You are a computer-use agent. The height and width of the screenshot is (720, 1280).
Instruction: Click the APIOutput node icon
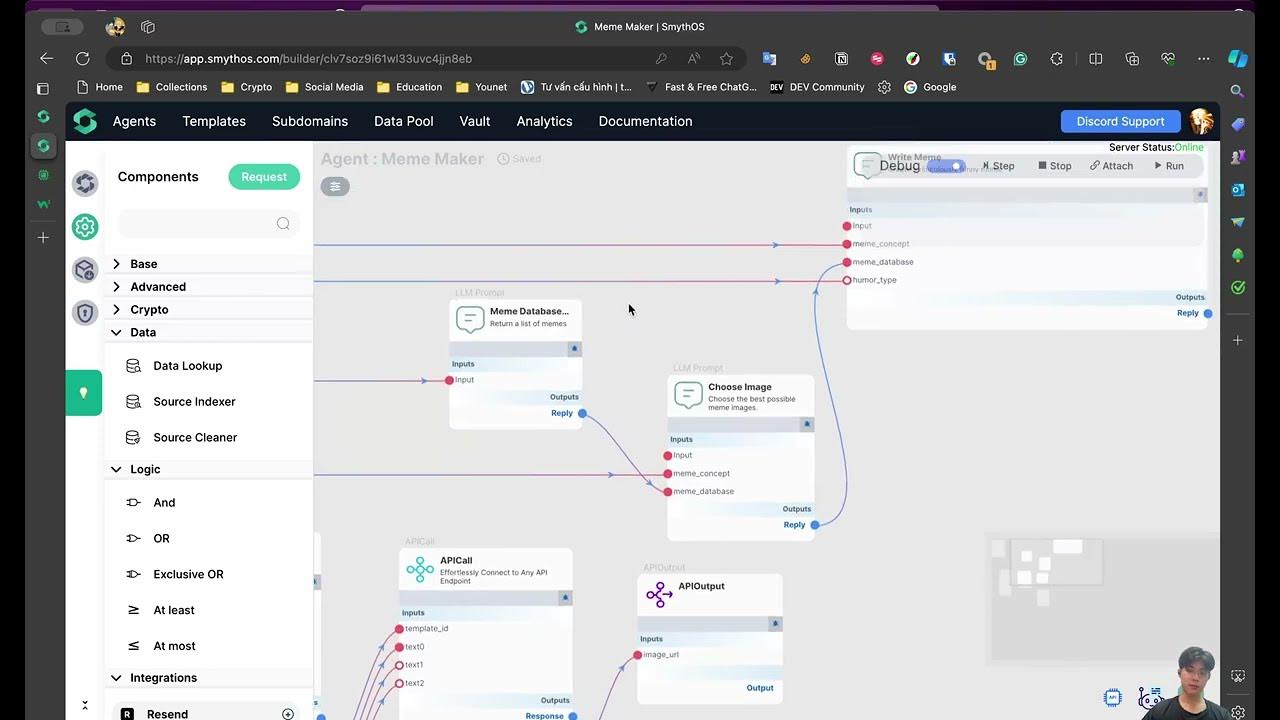pyautogui.click(x=659, y=595)
